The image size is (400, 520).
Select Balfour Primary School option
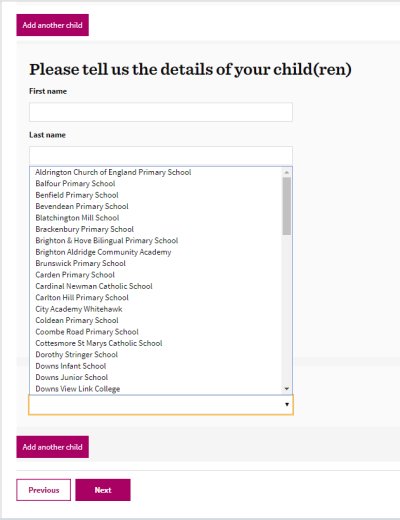[156, 184]
